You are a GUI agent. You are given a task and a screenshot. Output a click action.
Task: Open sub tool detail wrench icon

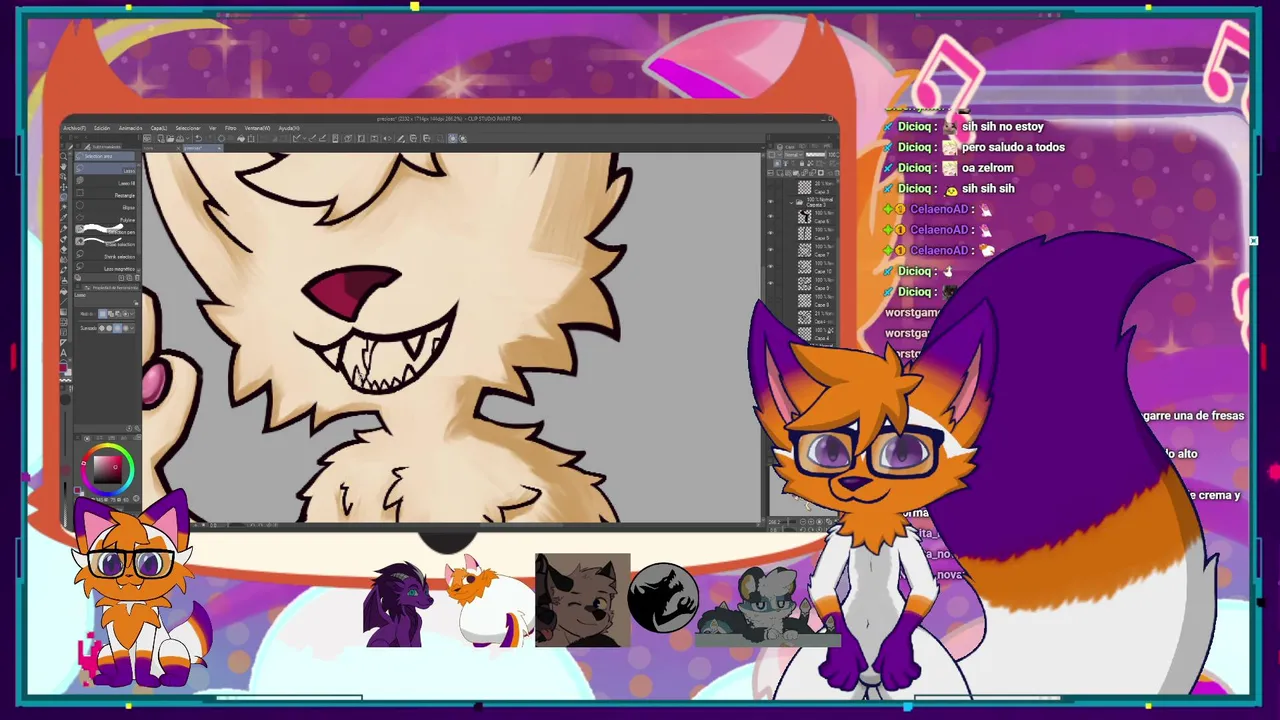click(x=137, y=428)
